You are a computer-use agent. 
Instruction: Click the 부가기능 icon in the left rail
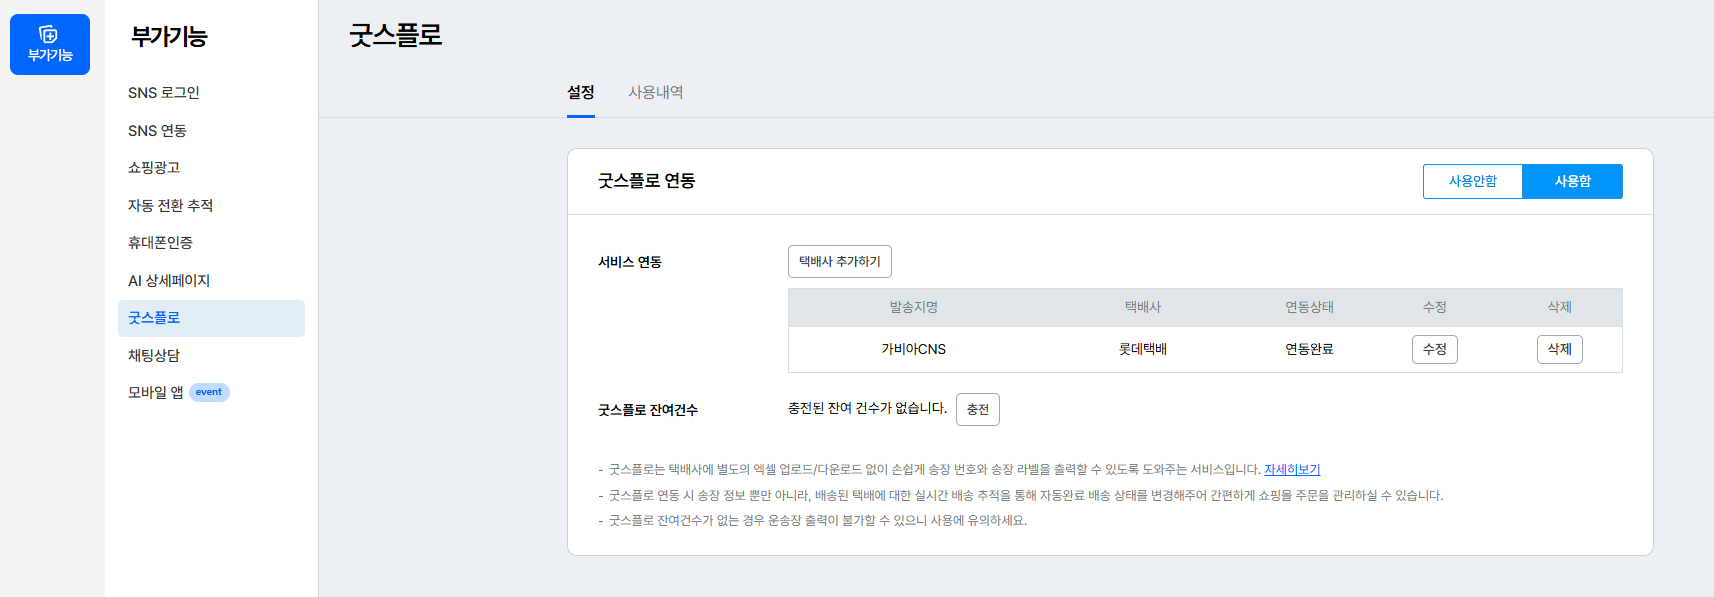[49, 44]
